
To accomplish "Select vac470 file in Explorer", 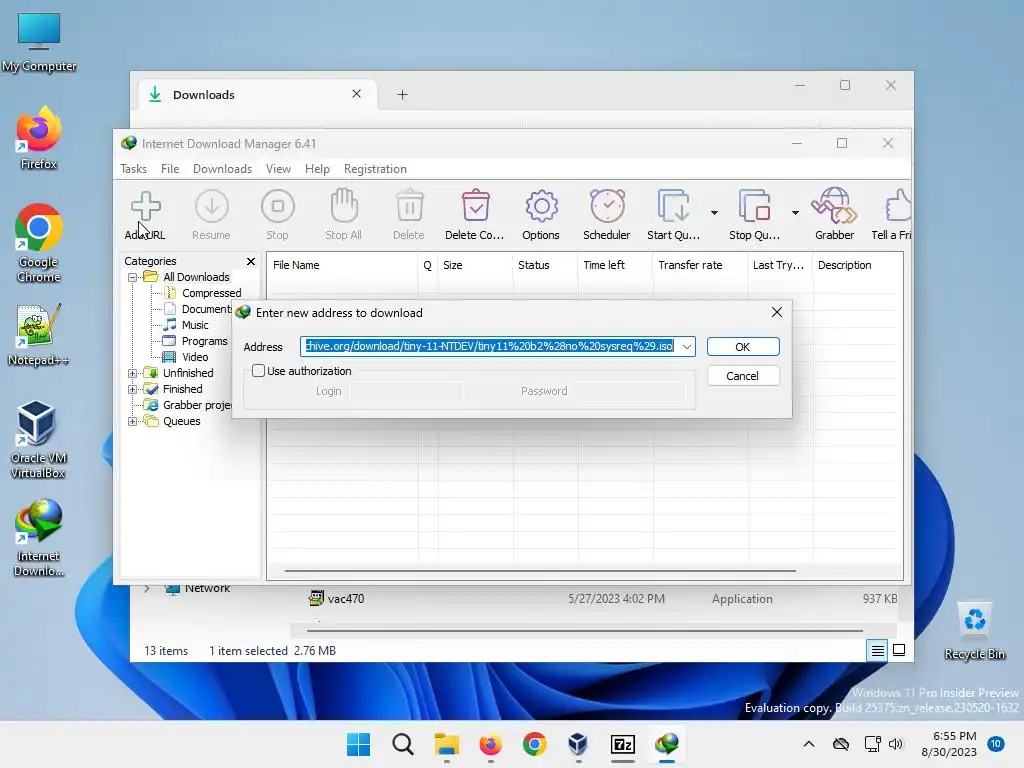I will click(x=346, y=599).
